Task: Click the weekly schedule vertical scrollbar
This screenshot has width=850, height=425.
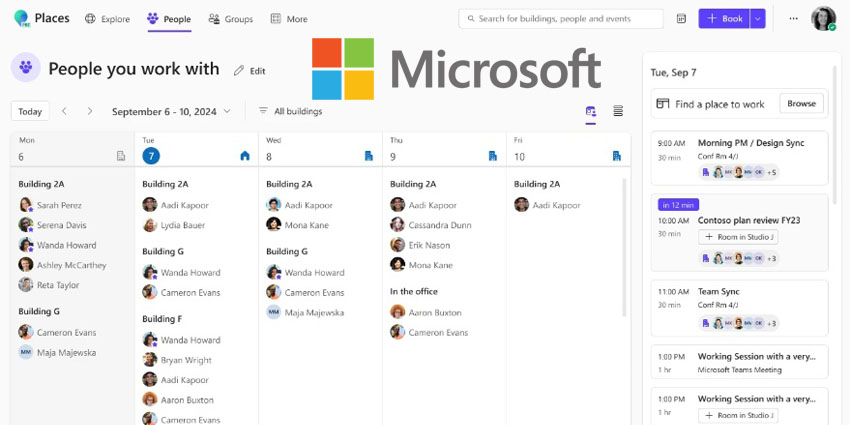Action: point(624,247)
